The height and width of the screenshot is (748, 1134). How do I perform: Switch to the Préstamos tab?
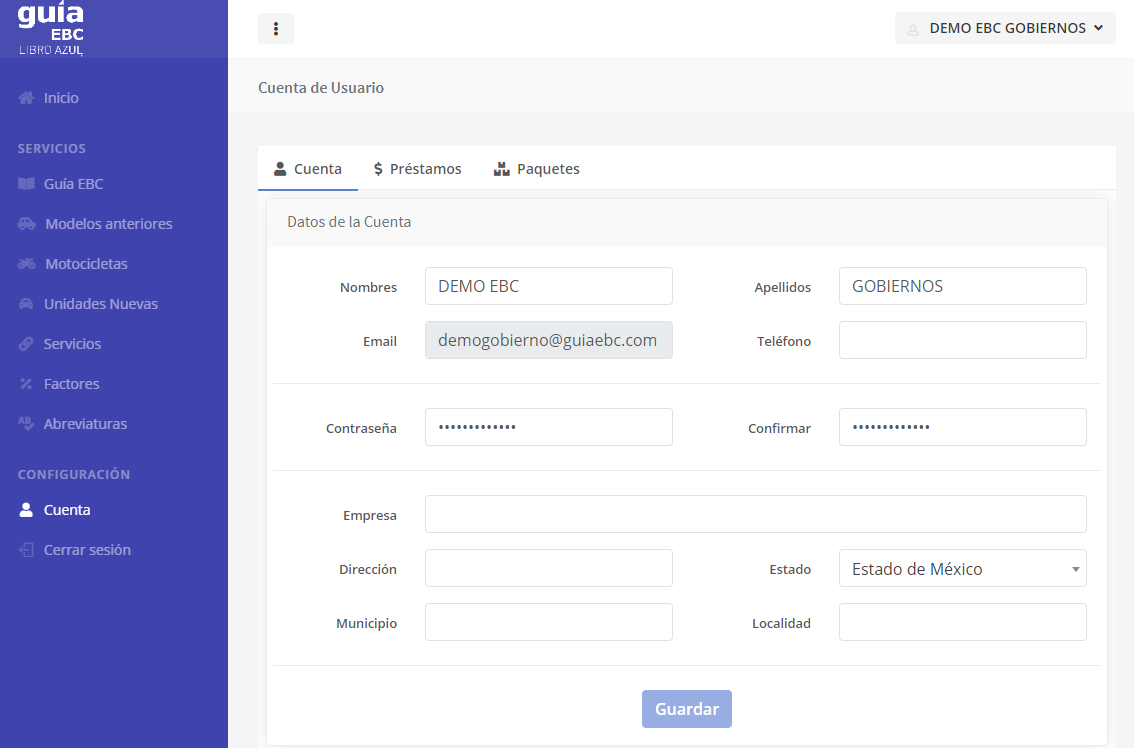[x=417, y=169]
